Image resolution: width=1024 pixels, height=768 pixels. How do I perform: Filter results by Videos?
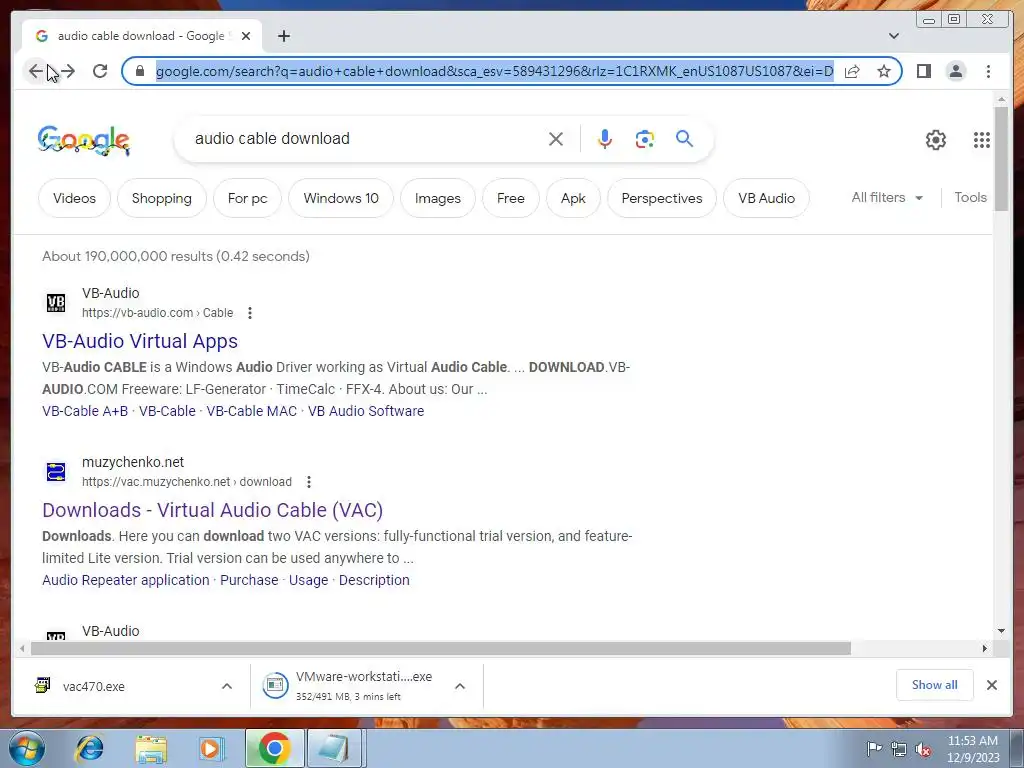coord(74,198)
